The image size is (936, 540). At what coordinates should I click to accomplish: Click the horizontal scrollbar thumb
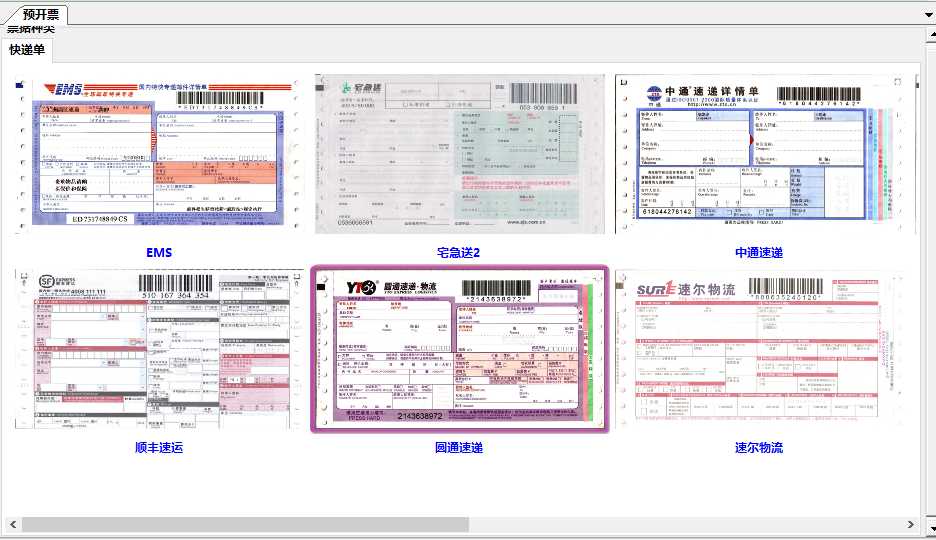(245, 524)
